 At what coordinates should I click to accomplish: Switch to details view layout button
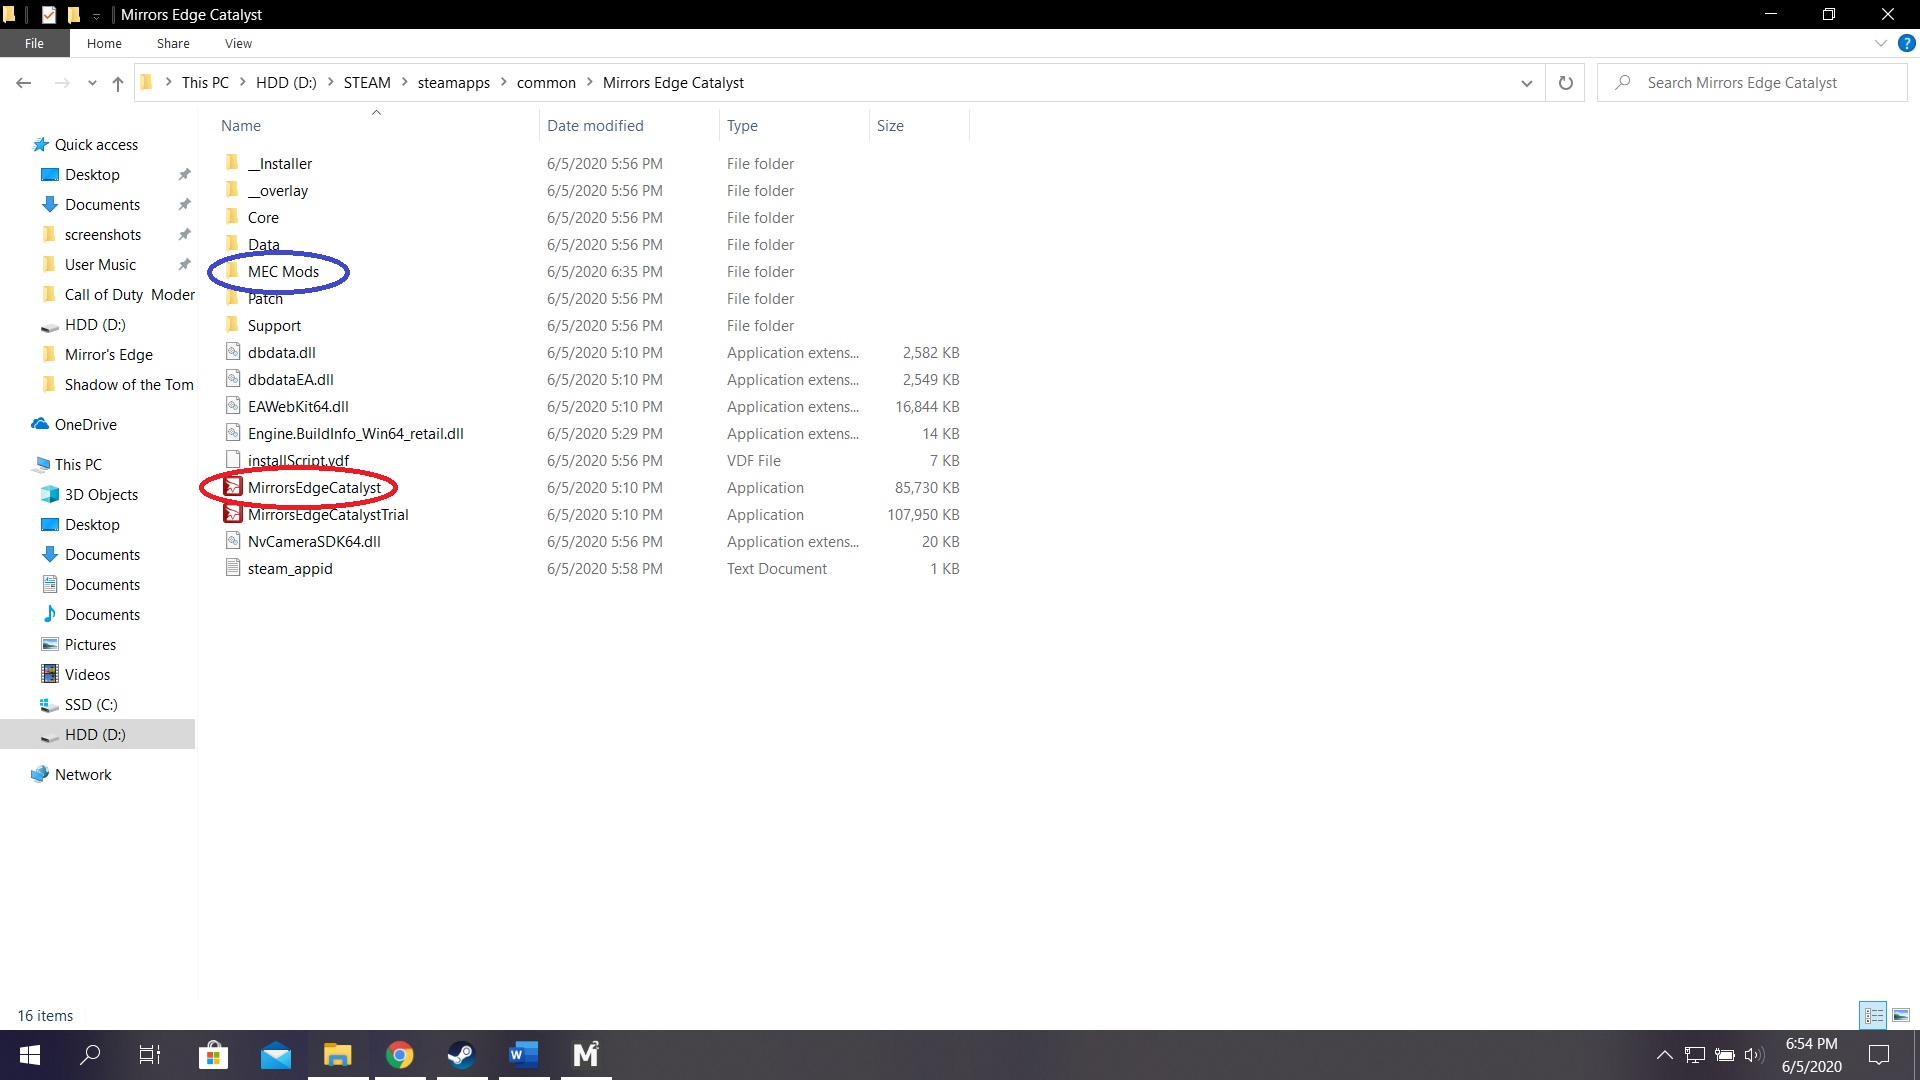click(1873, 1015)
